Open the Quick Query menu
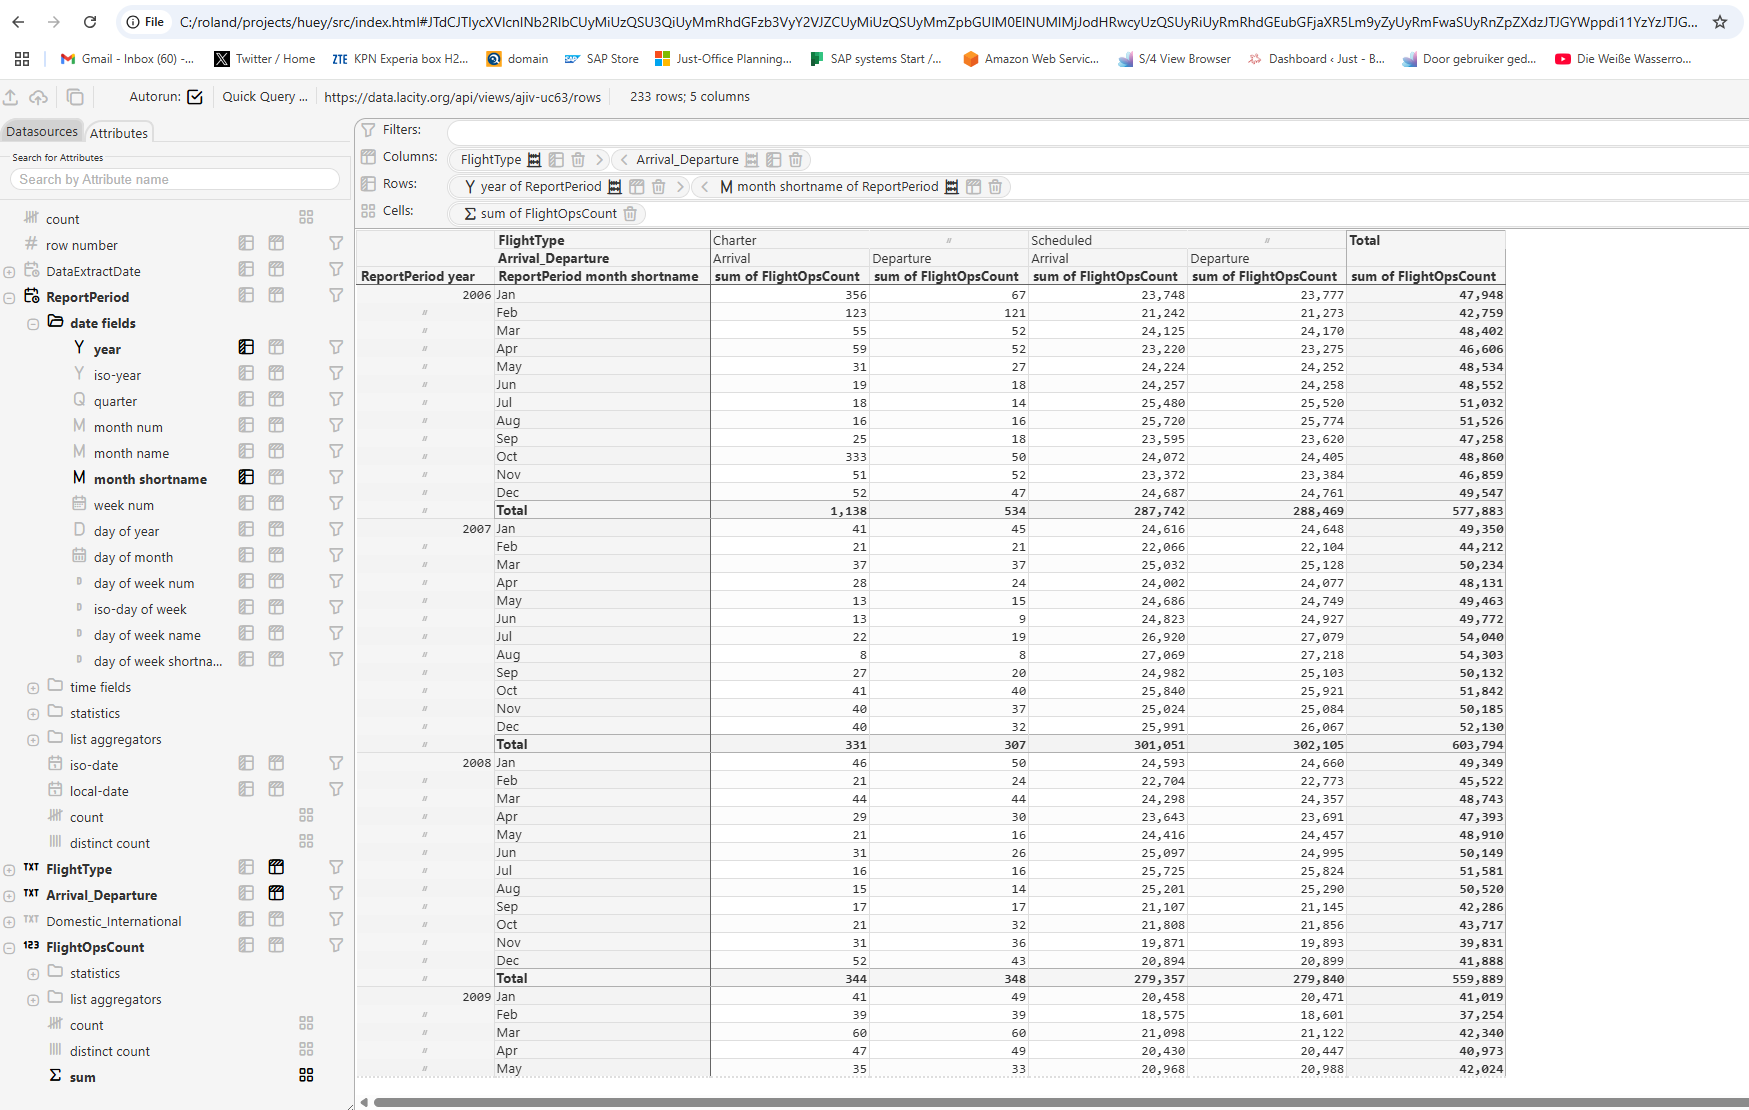This screenshot has width=1749, height=1110. point(264,97)
